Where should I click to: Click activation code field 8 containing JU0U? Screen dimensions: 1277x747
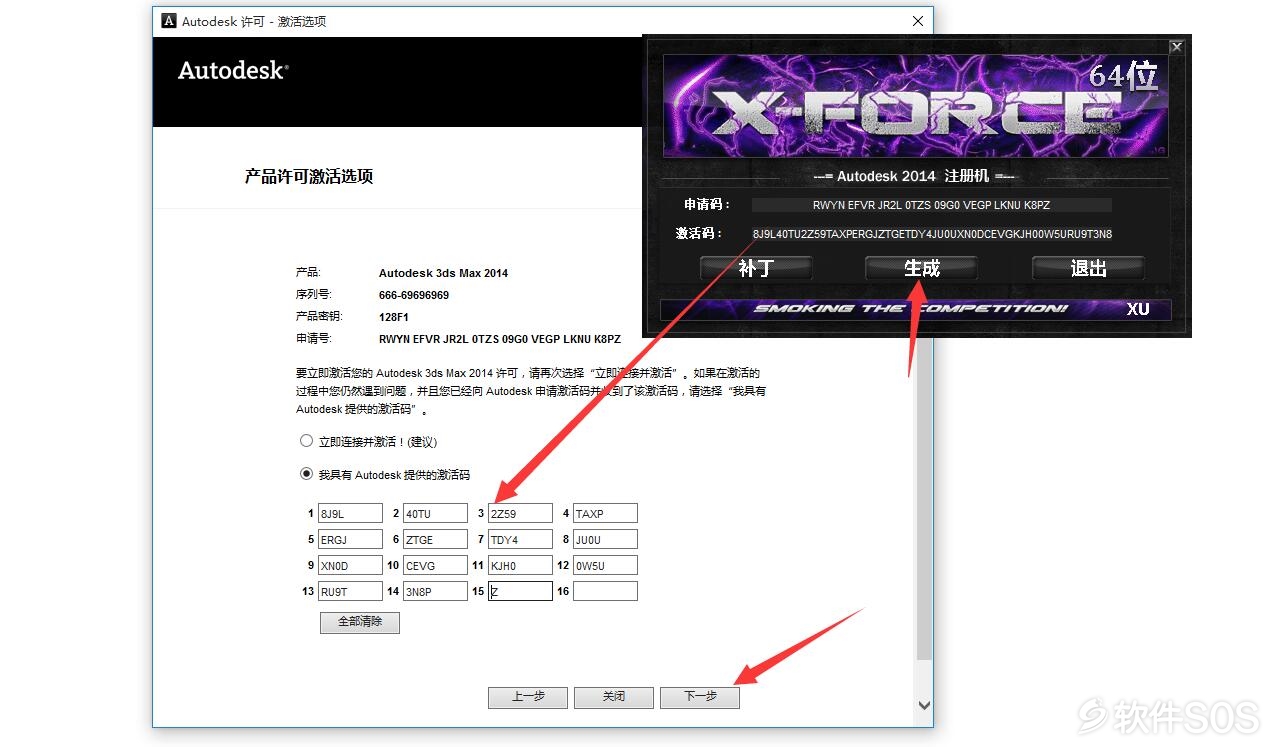(605, 539)
